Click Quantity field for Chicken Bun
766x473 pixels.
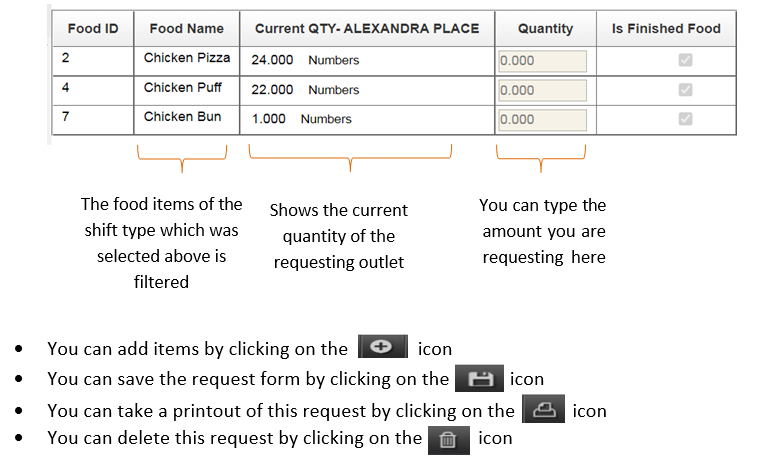pyautogui.click(x=542, y=119)
